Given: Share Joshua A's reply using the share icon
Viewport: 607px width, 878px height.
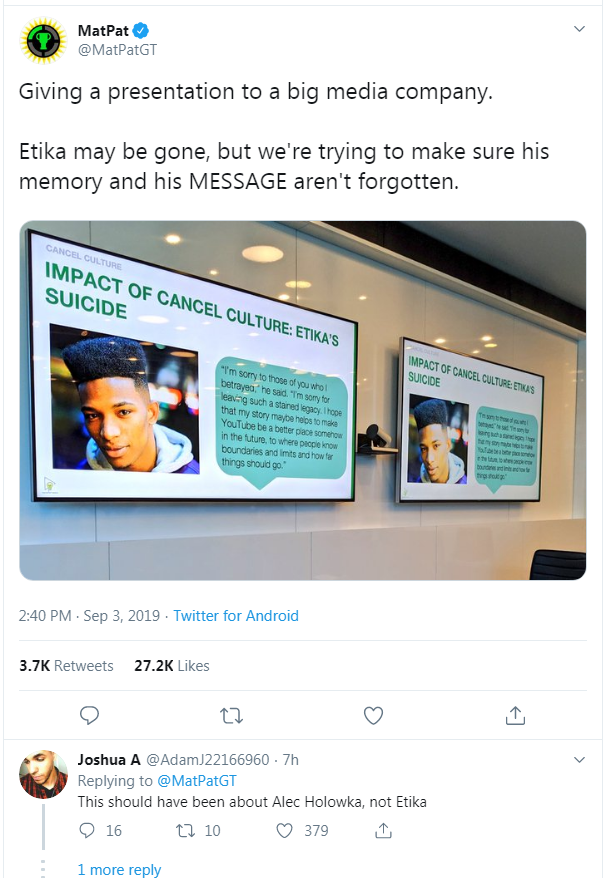Looking at the screenshot, I should click(383, 830).
